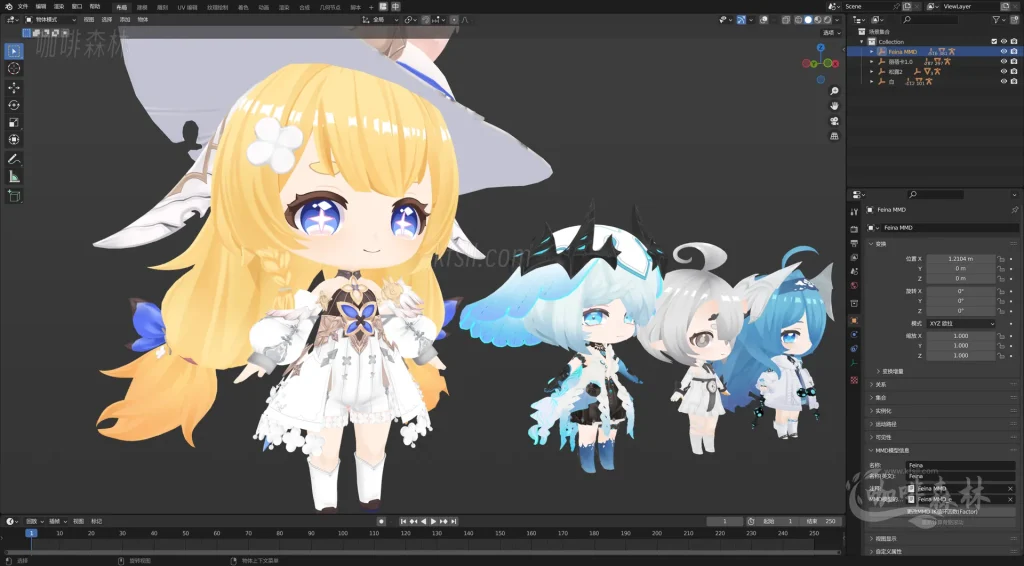Jump to the timeline end frame button
Image resolution: width=1024 pixels, height=566 pixels.
pos(453,522)
